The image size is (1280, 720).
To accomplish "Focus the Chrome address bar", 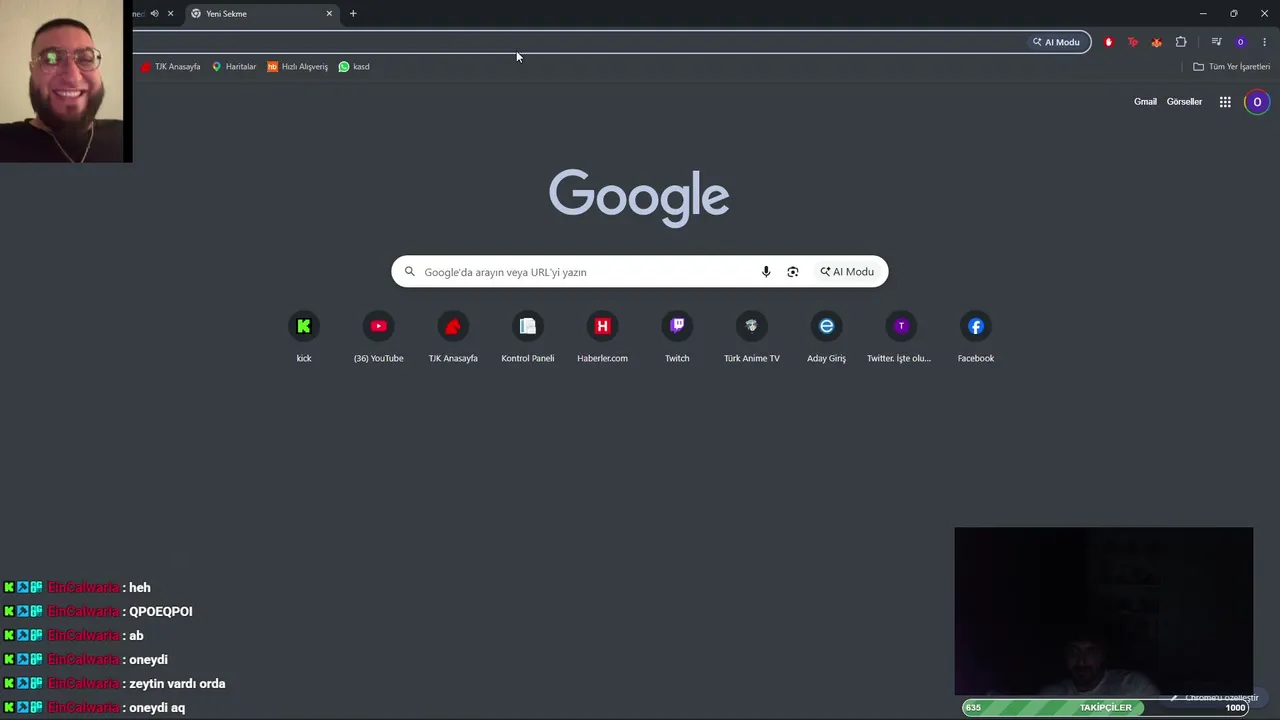I will tap(580, 42).
